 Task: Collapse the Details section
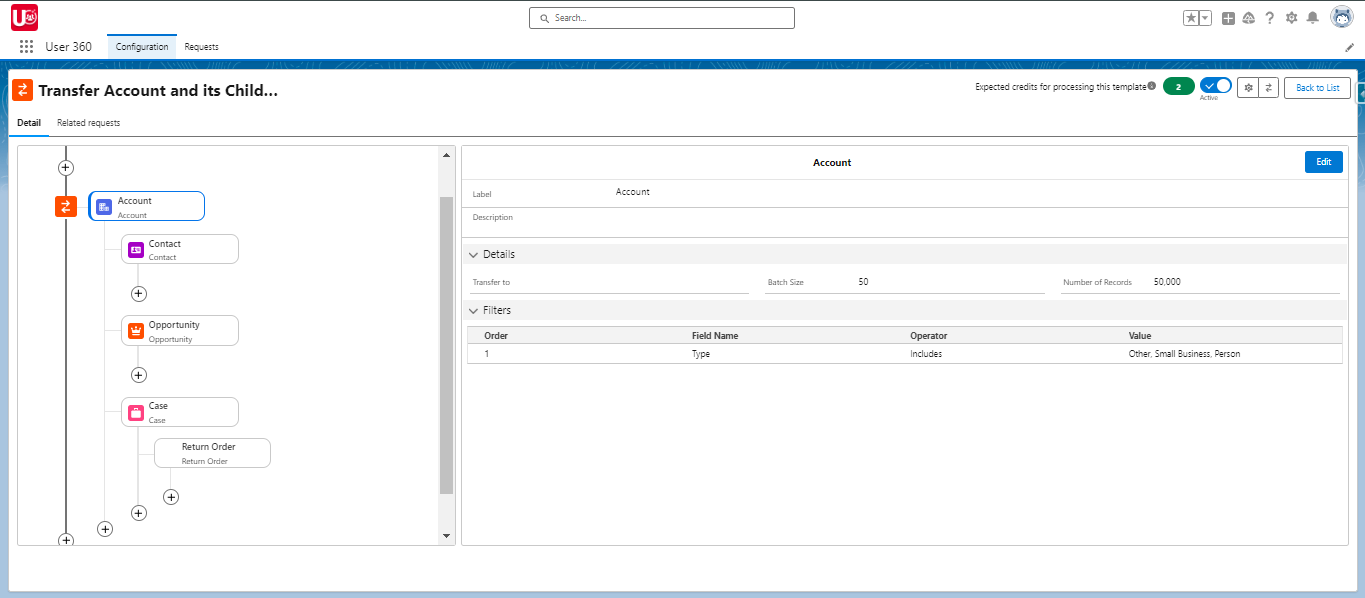(x=474, y=254)
